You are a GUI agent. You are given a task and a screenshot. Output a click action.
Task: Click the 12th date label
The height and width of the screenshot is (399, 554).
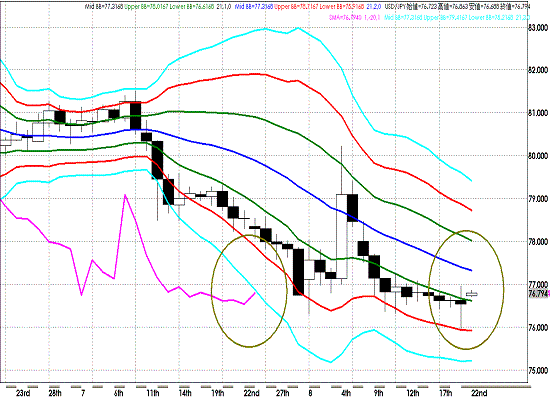click(413, 393)
